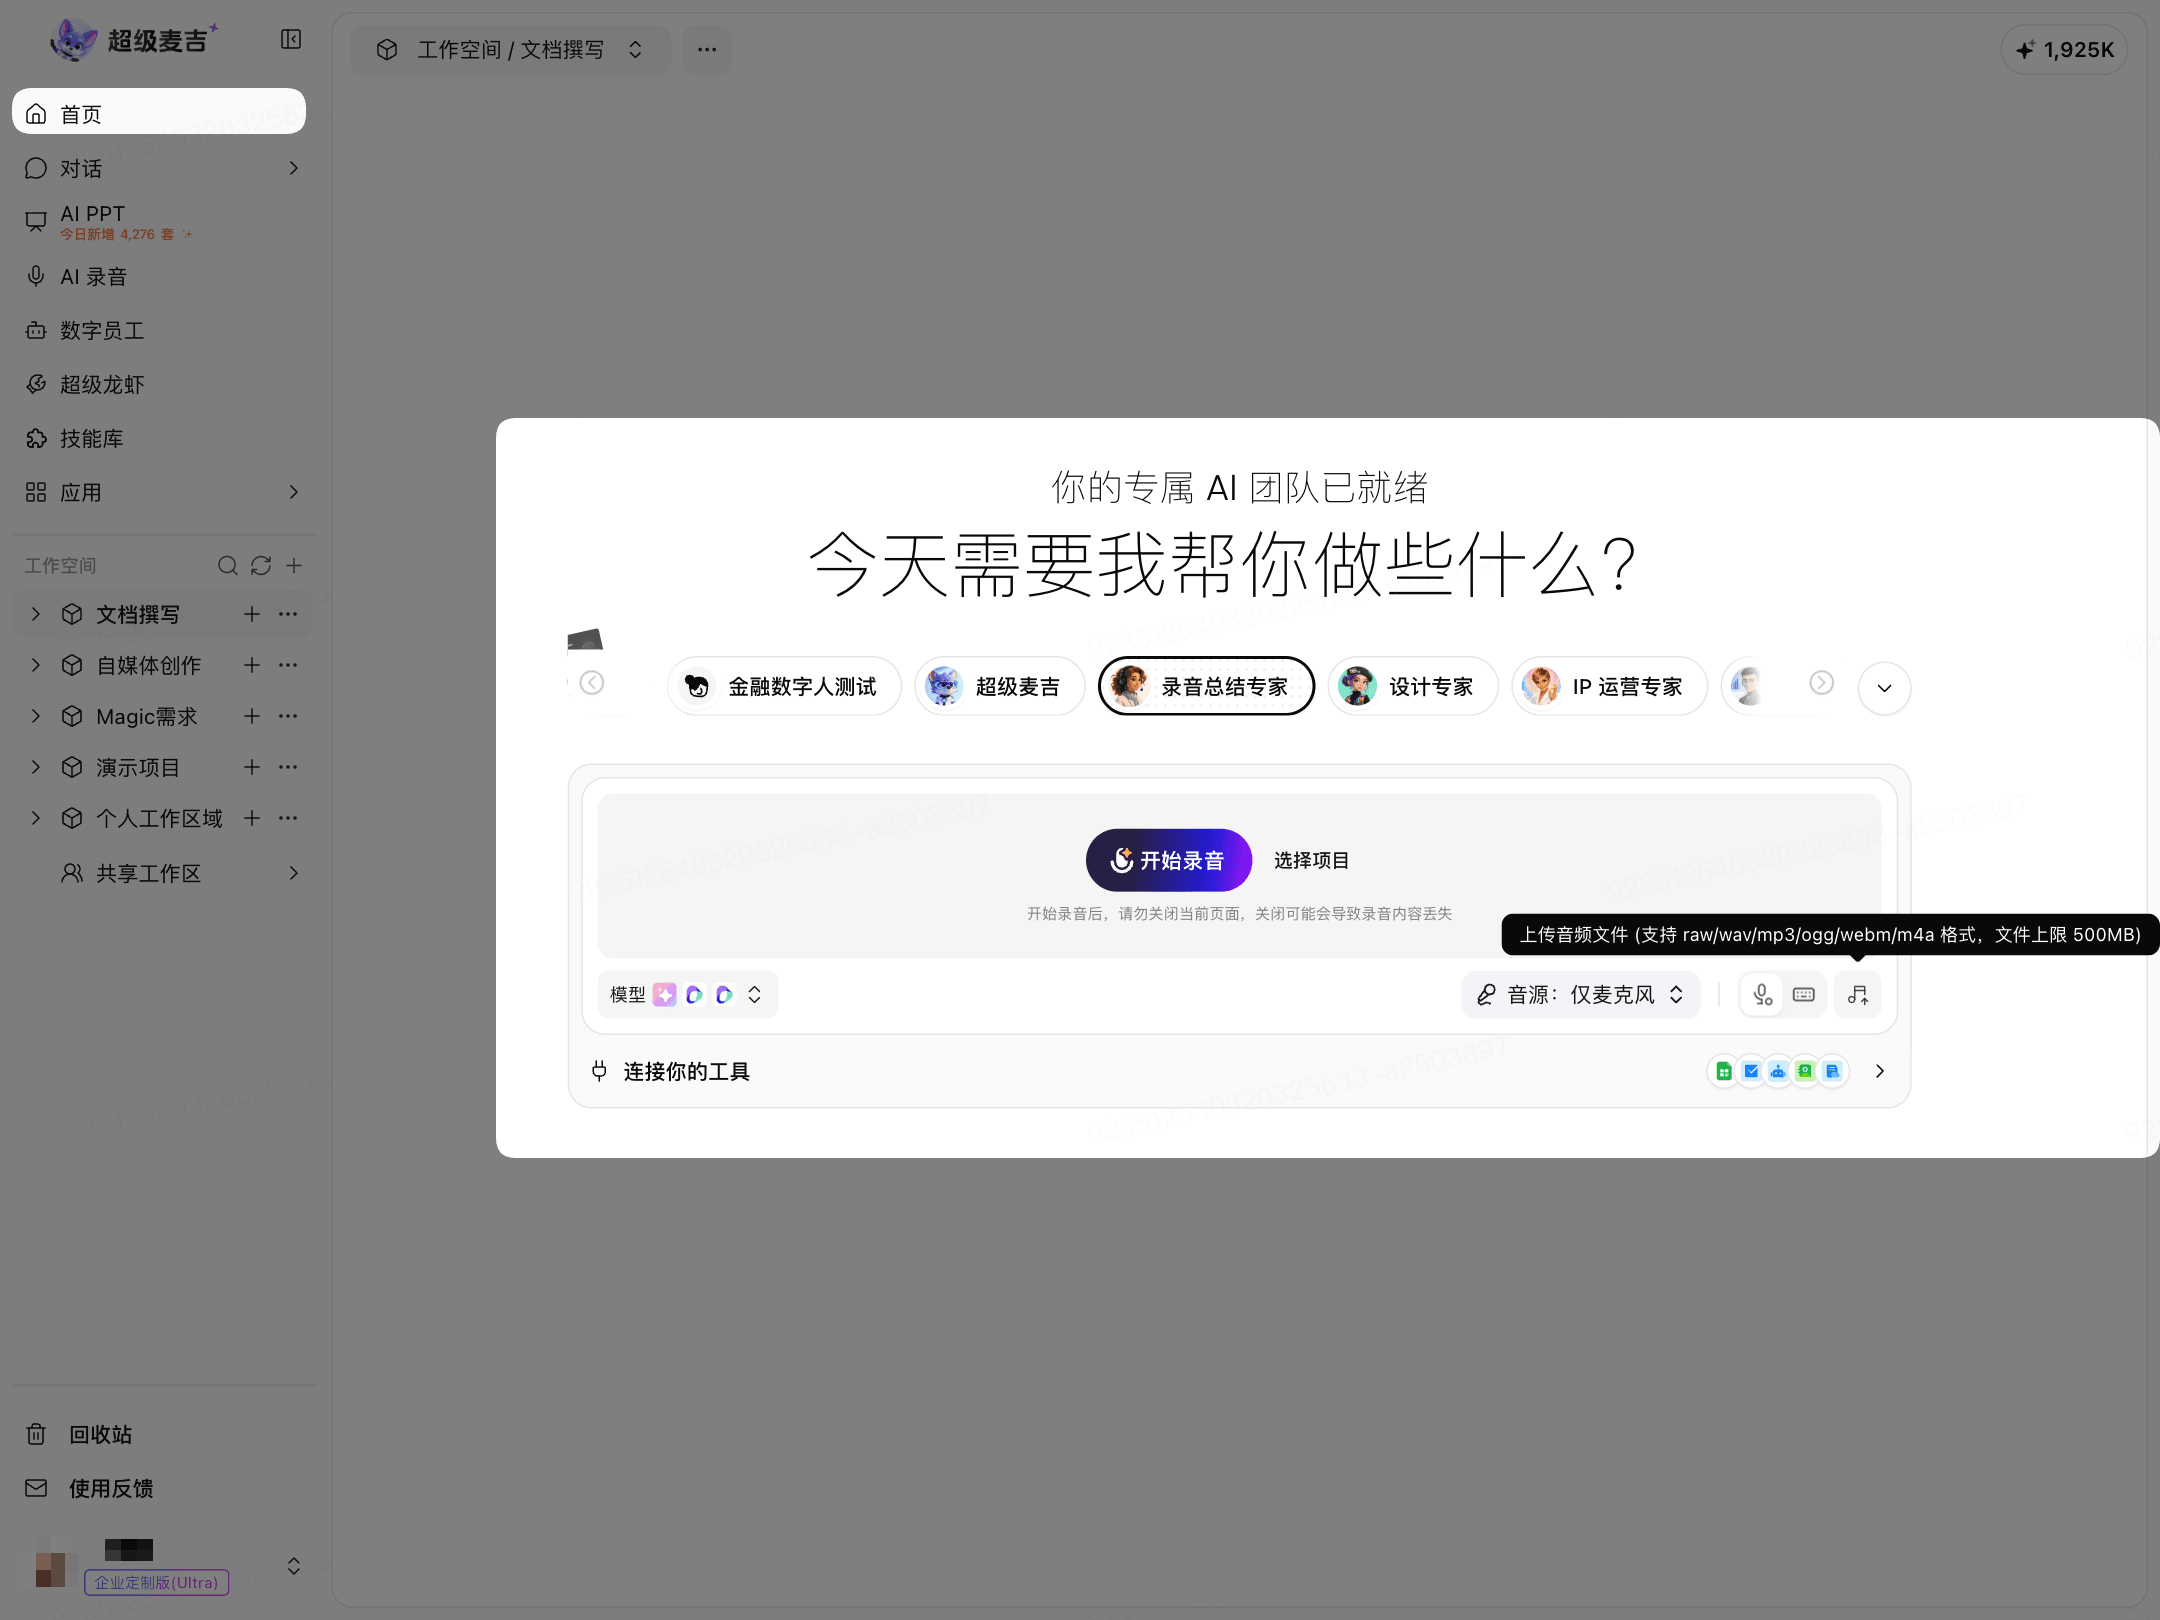Screen dimensions: 2160x1620
Task: Select the IP 运营专家 agent
Action: [1609, 687]
